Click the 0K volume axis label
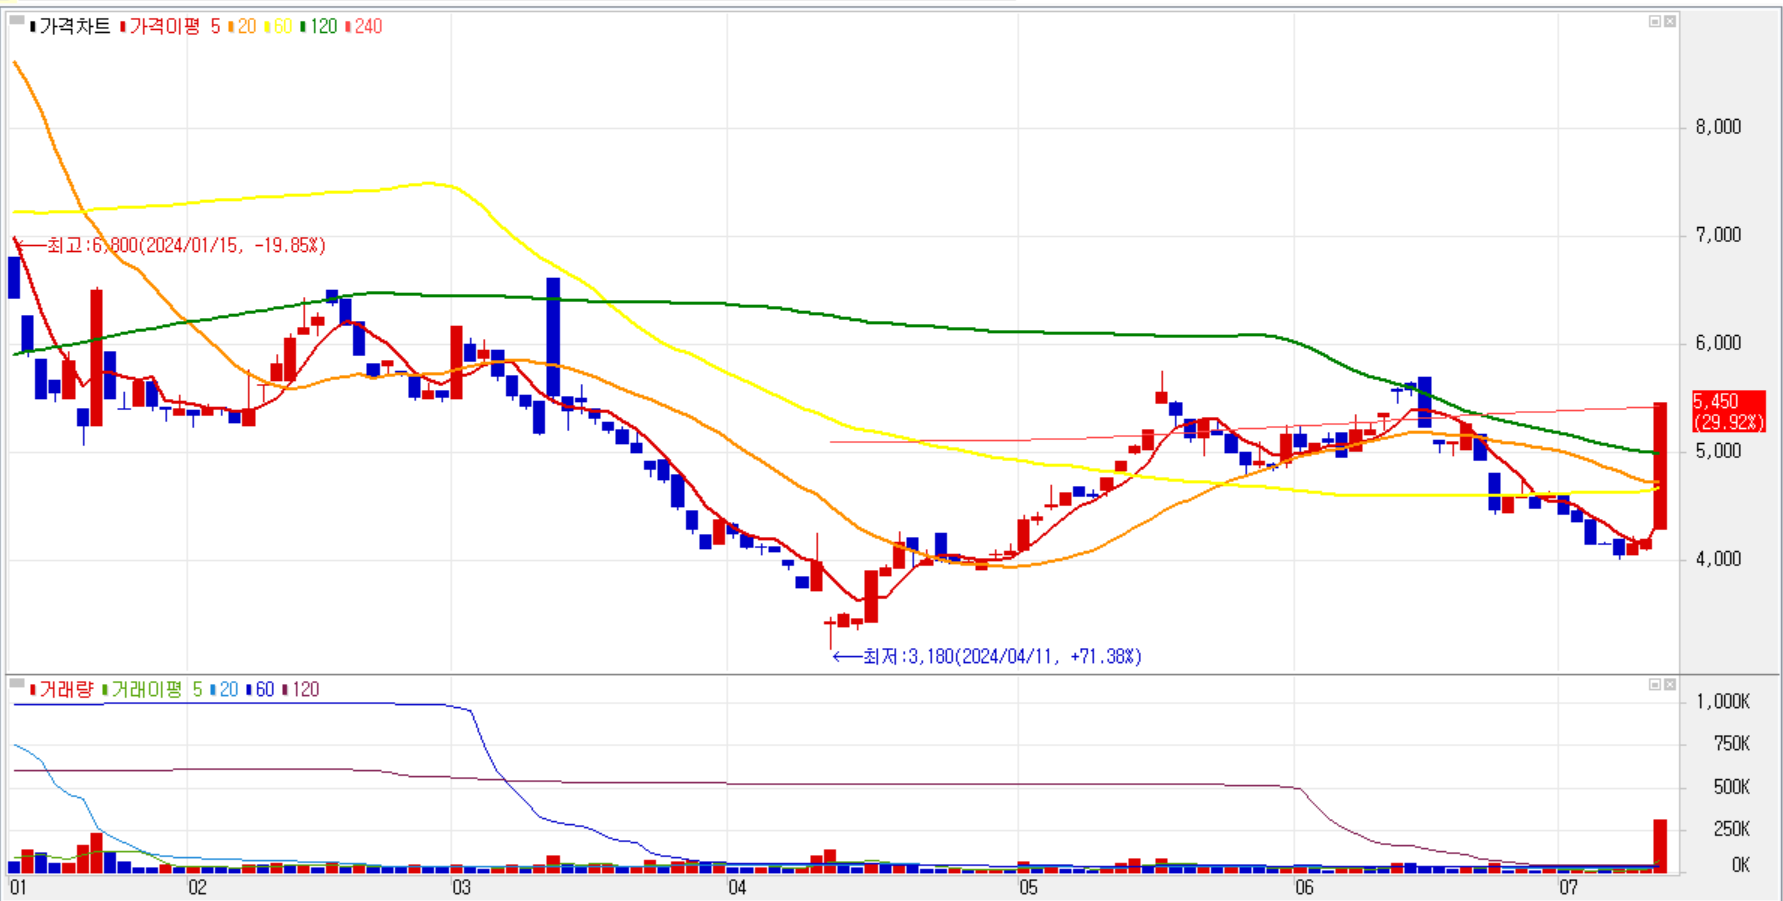Viewport: 1783px width, 901px height. (1741, 865)
